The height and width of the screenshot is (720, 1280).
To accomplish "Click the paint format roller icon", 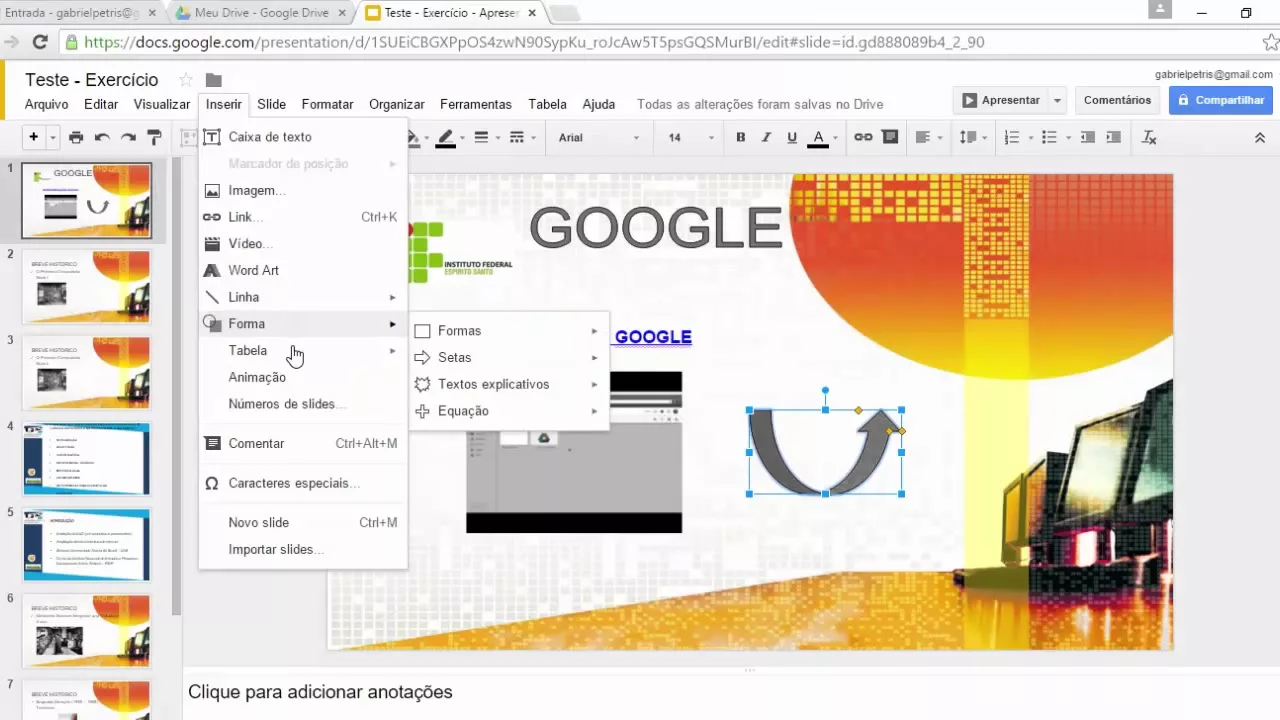I will tap(154, 137).
